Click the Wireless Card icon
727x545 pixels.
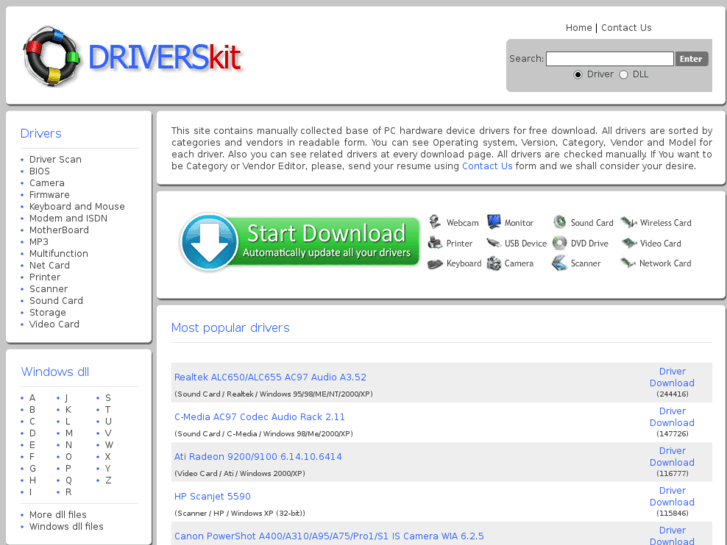[x=629, y=223]
